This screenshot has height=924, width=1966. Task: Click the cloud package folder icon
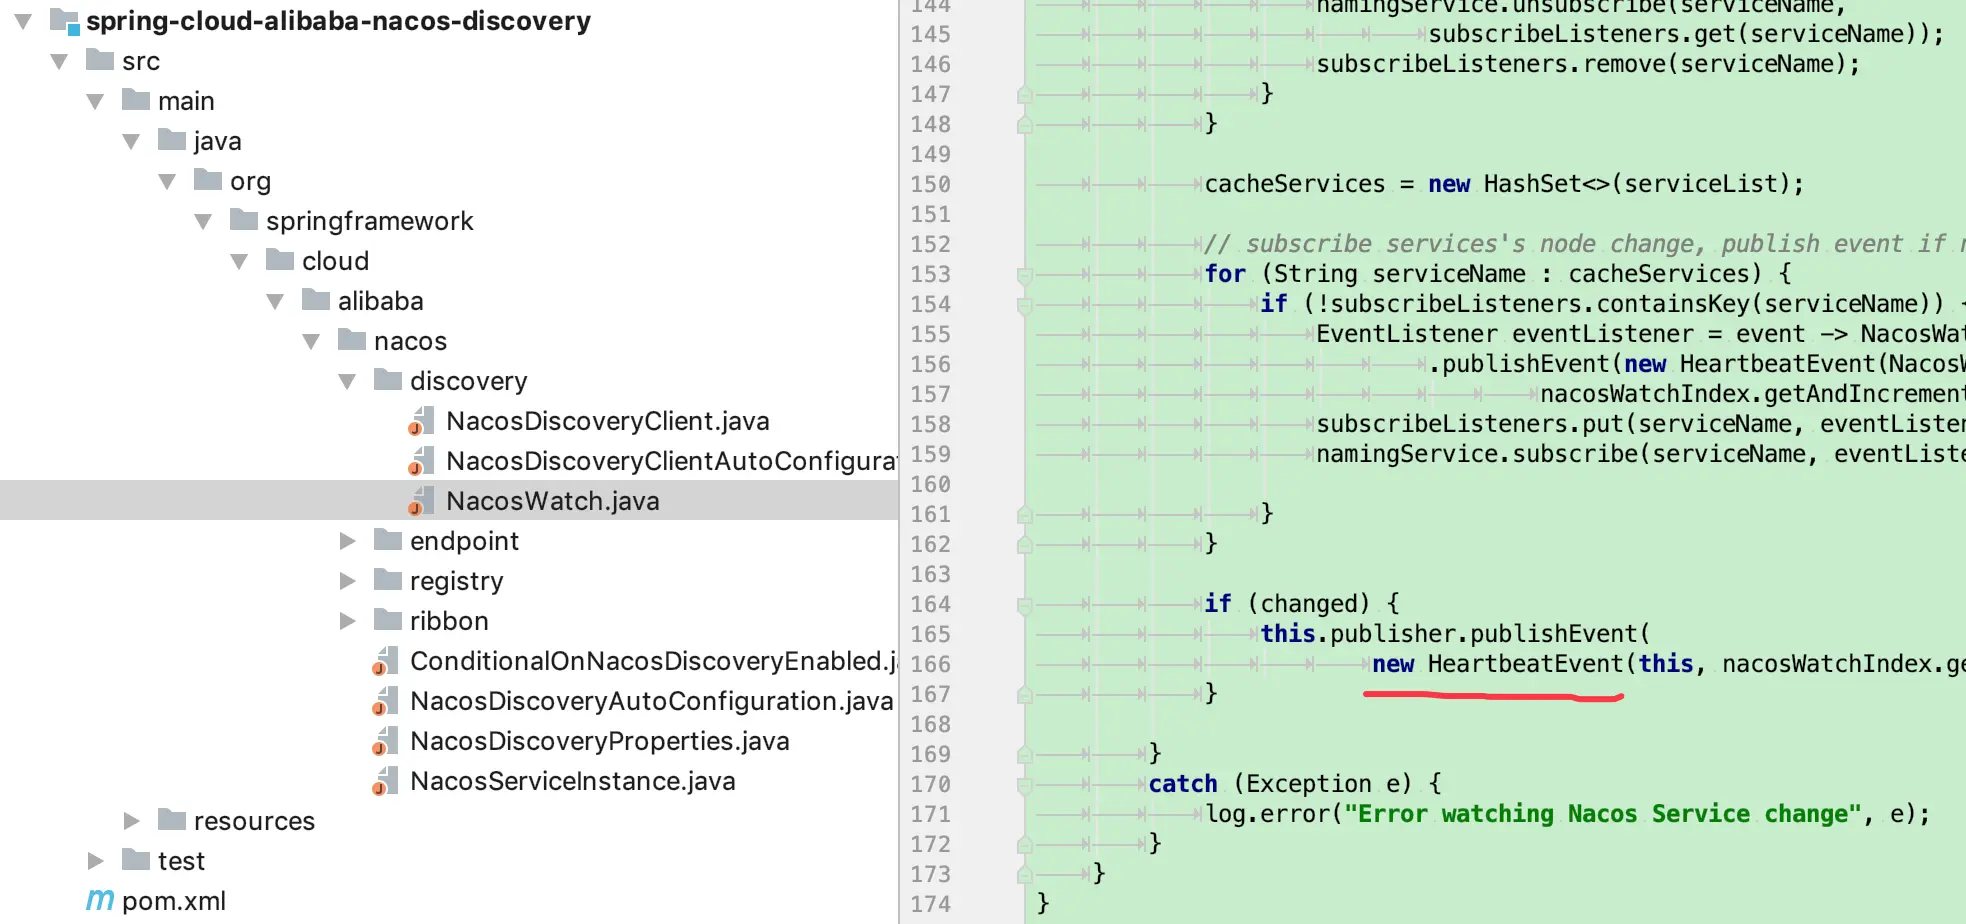(280, 260)
